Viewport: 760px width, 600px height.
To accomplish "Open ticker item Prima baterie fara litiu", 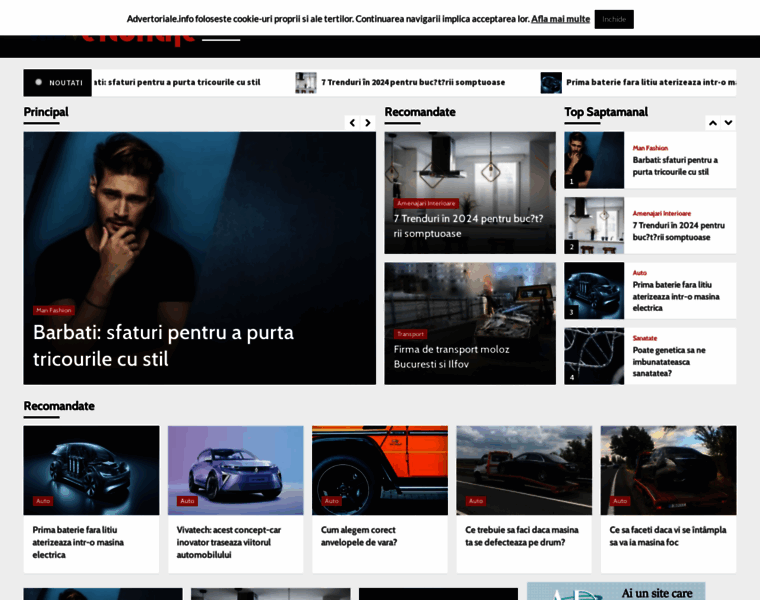I will pyautogui.click(x=651, y=82).
